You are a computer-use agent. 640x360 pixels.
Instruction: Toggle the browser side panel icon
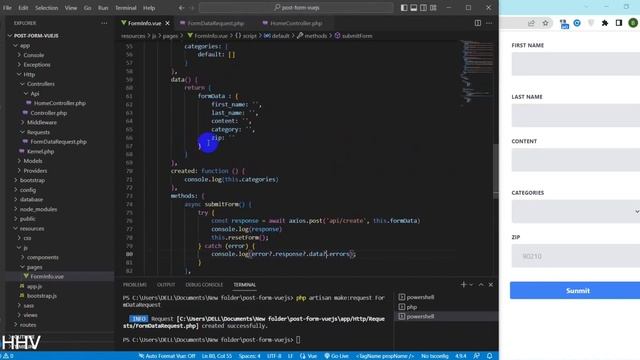[619, 23]
